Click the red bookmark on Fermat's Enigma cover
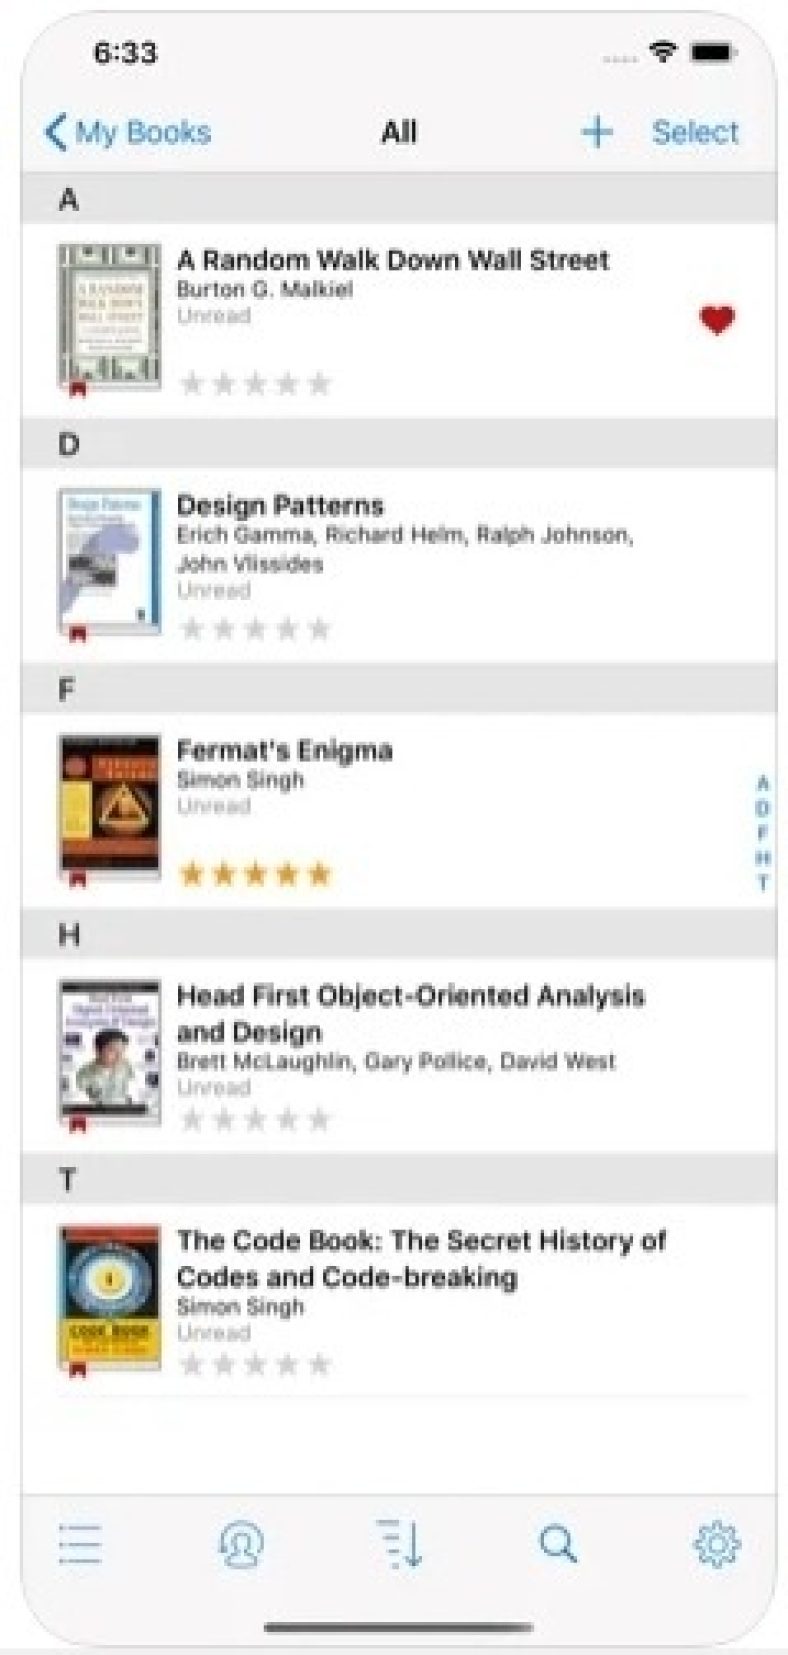The width and height of the screenshot is (788, 1655). (x=78, y=879)
